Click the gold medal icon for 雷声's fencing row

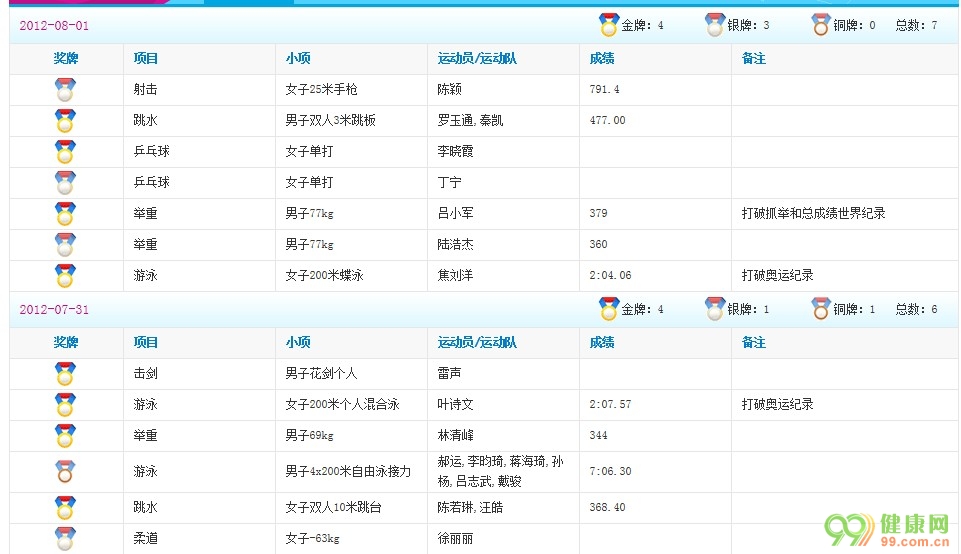[65, 374]
